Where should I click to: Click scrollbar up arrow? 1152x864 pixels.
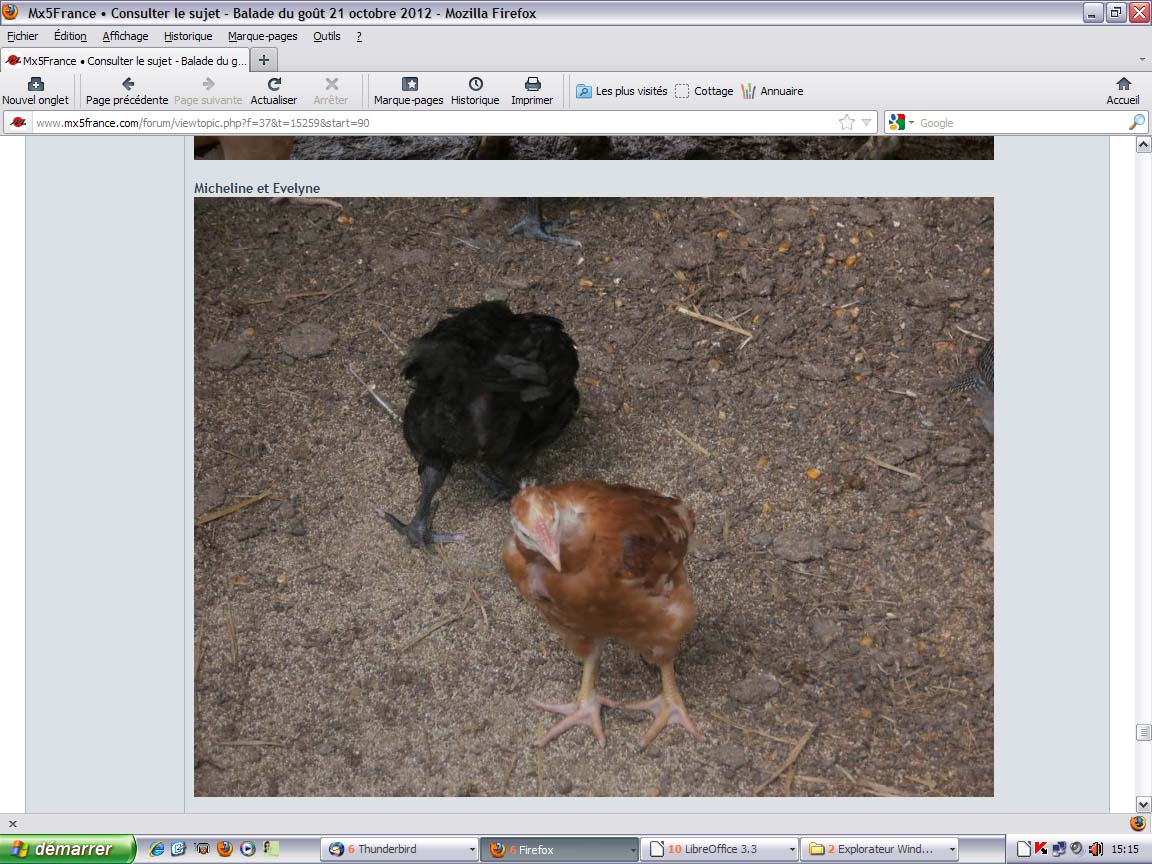click(x=1143, y=145)
